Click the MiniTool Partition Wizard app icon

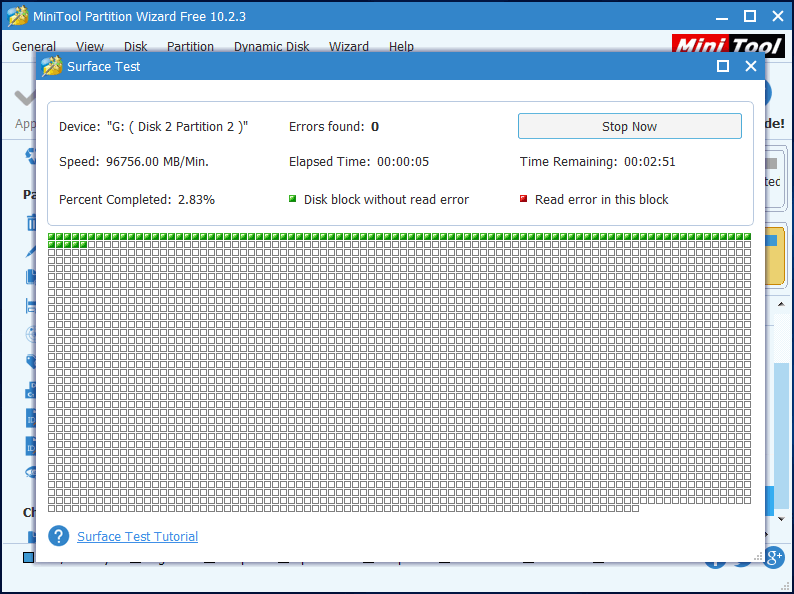point(17,16)
